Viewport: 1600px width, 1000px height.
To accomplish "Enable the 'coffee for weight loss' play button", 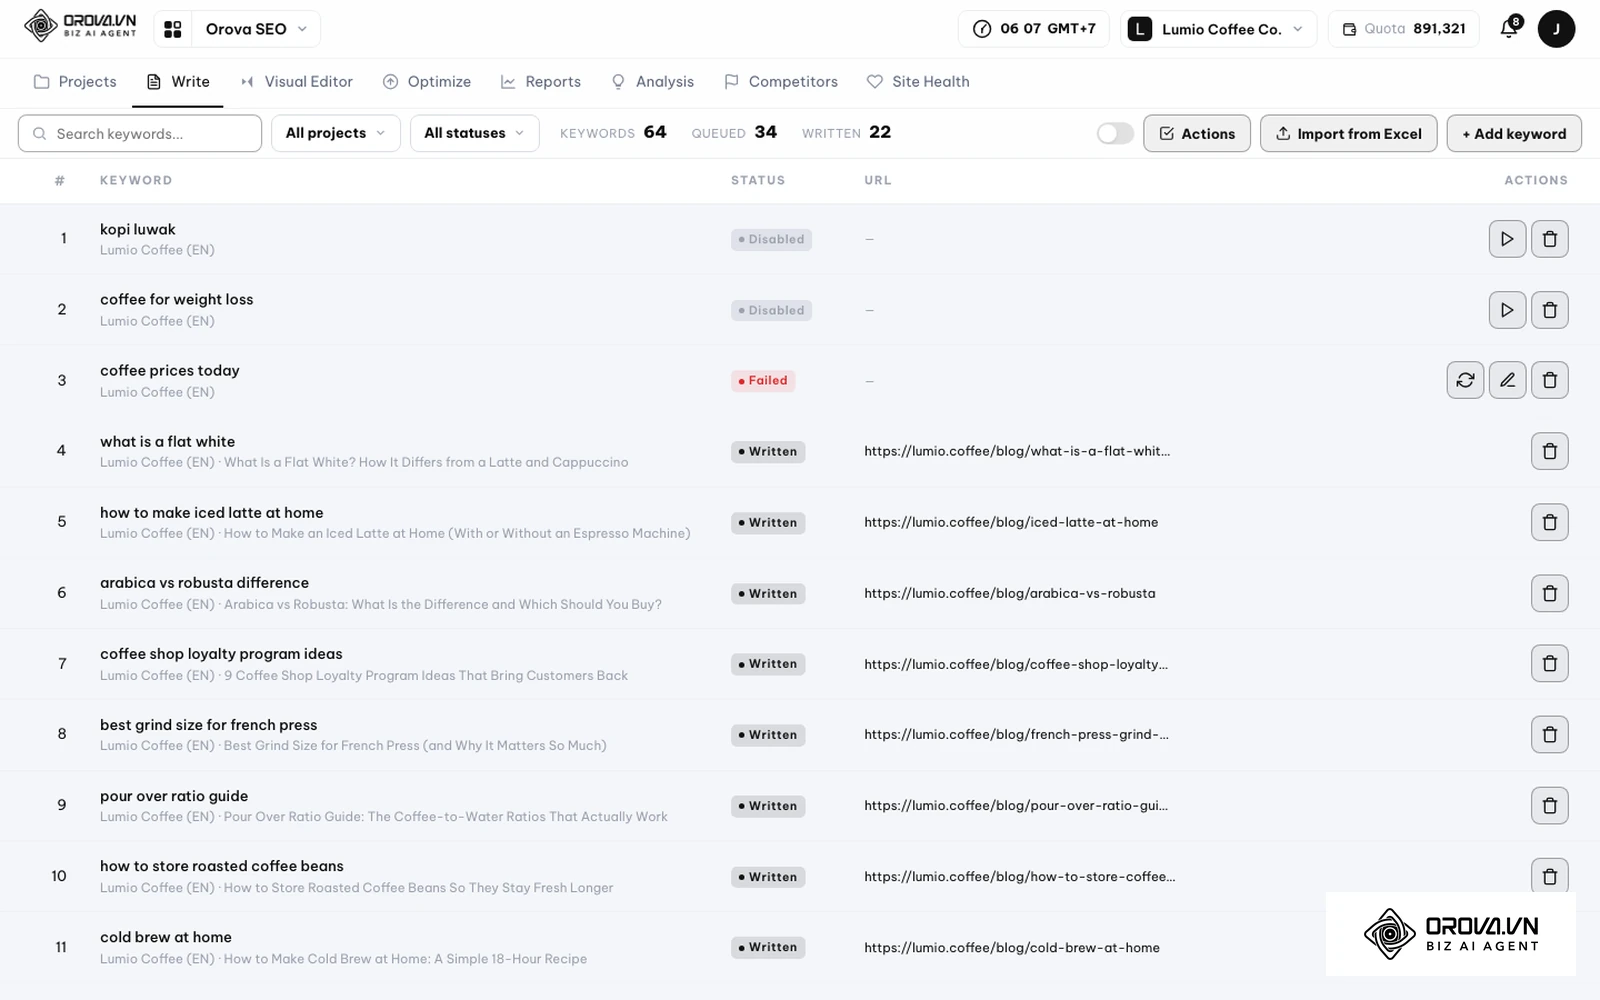I will (x=1507, y=310).
